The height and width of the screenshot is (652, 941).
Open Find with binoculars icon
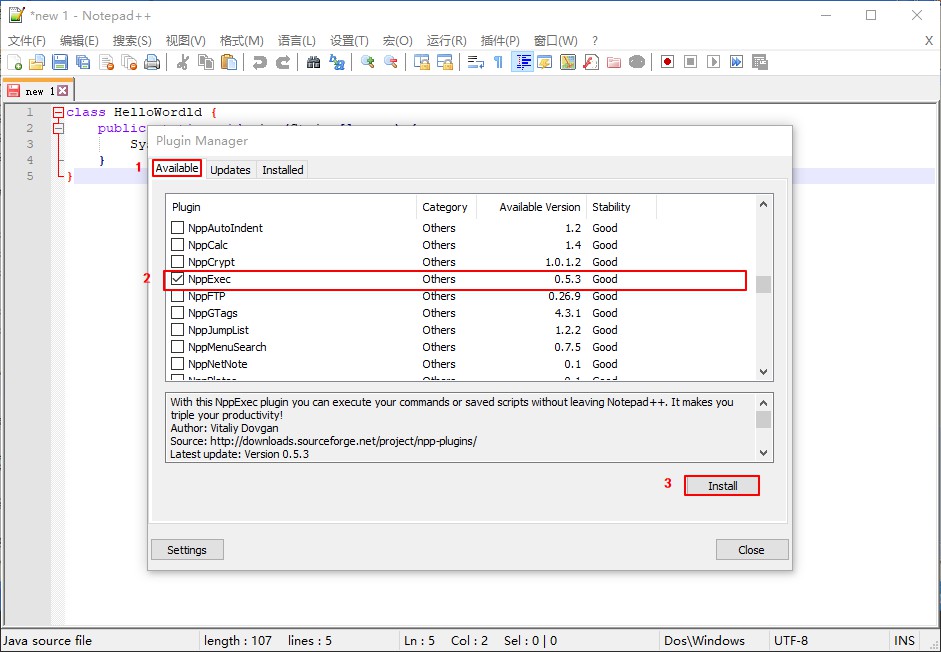pos(313,62)
